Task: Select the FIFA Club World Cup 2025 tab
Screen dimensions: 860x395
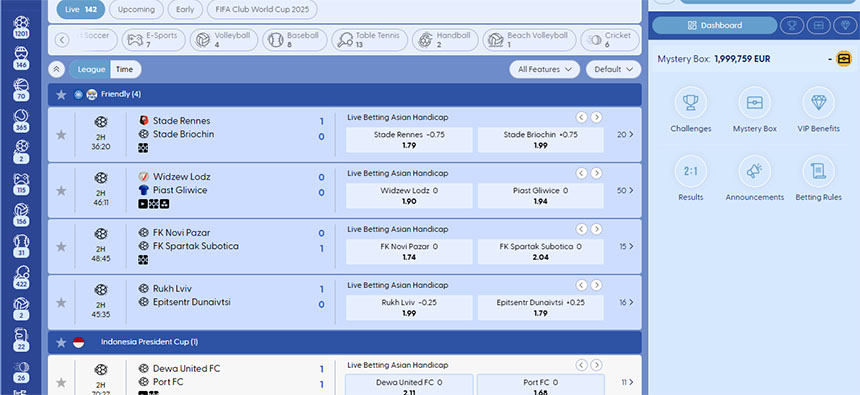Action: click(262, 9)
